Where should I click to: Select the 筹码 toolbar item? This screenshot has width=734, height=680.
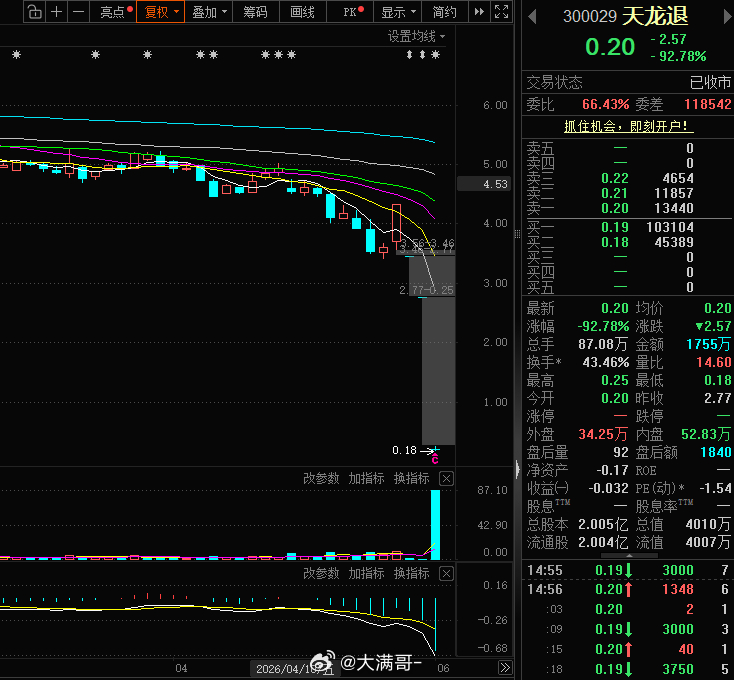pos(256,11)
